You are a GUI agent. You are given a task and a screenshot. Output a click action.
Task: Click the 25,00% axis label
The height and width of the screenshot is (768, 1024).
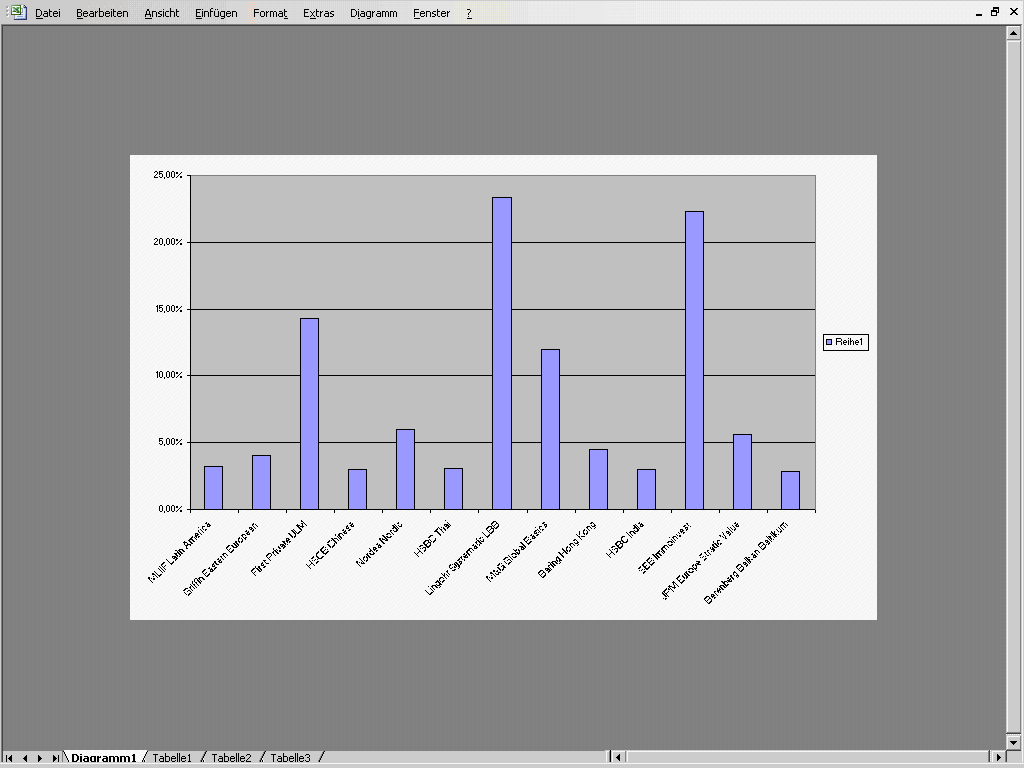coord(168,175)
